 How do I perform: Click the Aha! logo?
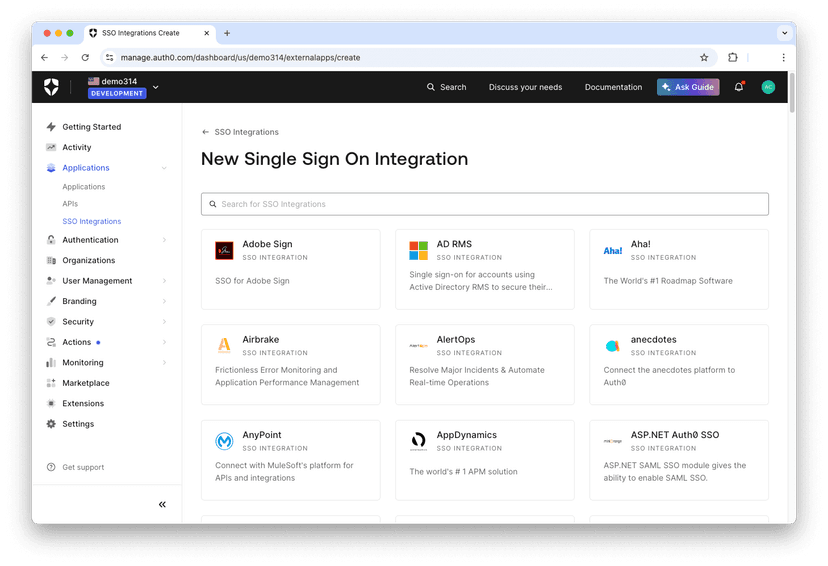(x=613, y=251)
